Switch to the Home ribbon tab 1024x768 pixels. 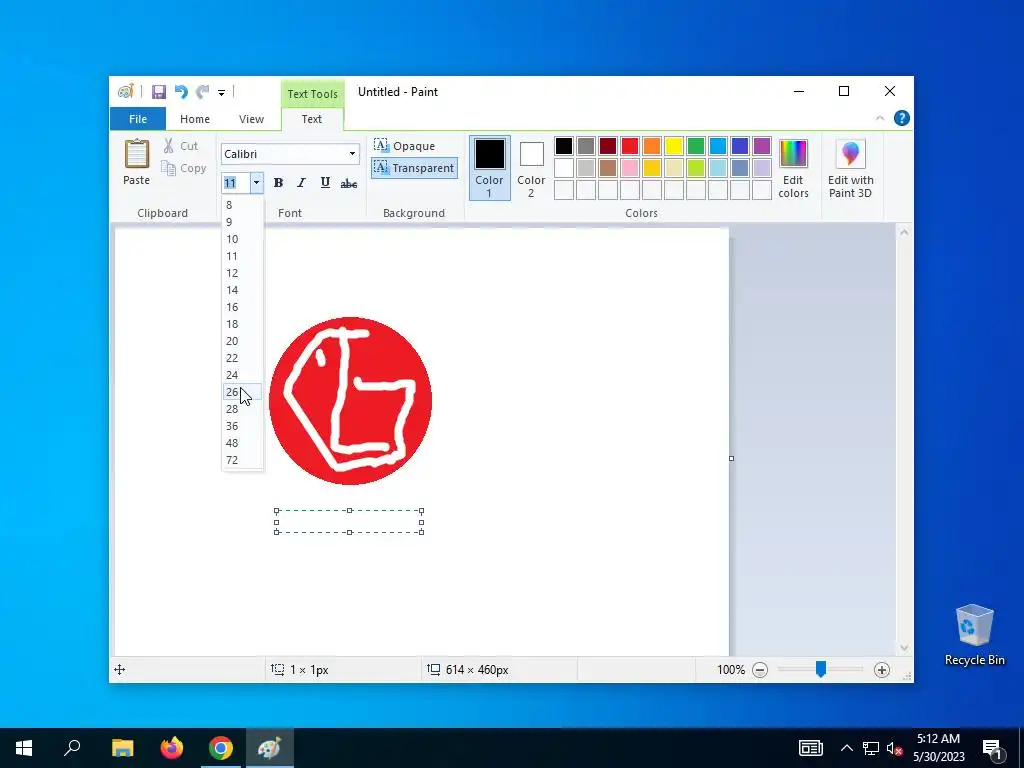(x=195, y=119)
